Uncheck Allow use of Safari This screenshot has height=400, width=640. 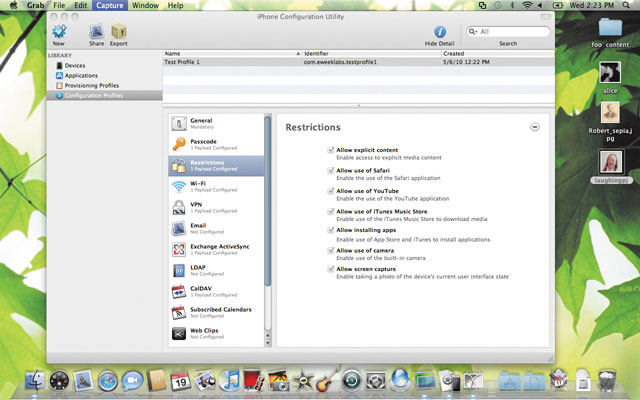(x=331, y=171)
